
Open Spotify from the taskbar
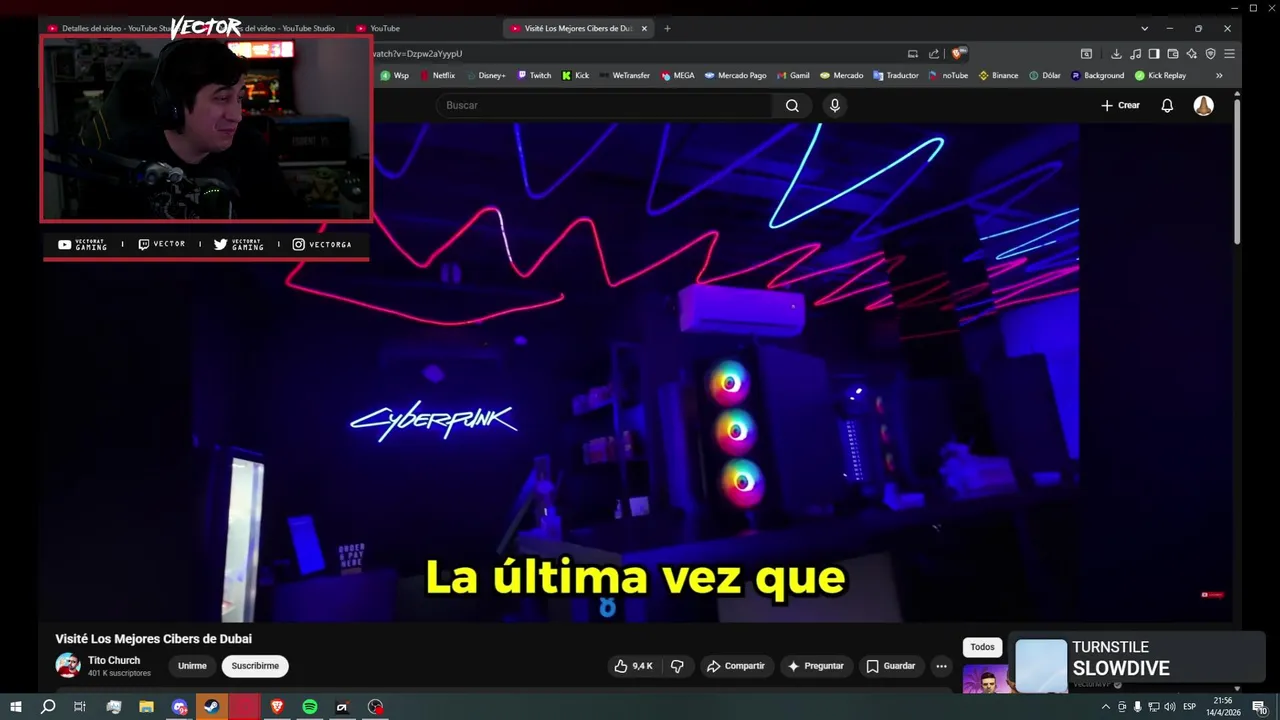(x=310, y=707)
